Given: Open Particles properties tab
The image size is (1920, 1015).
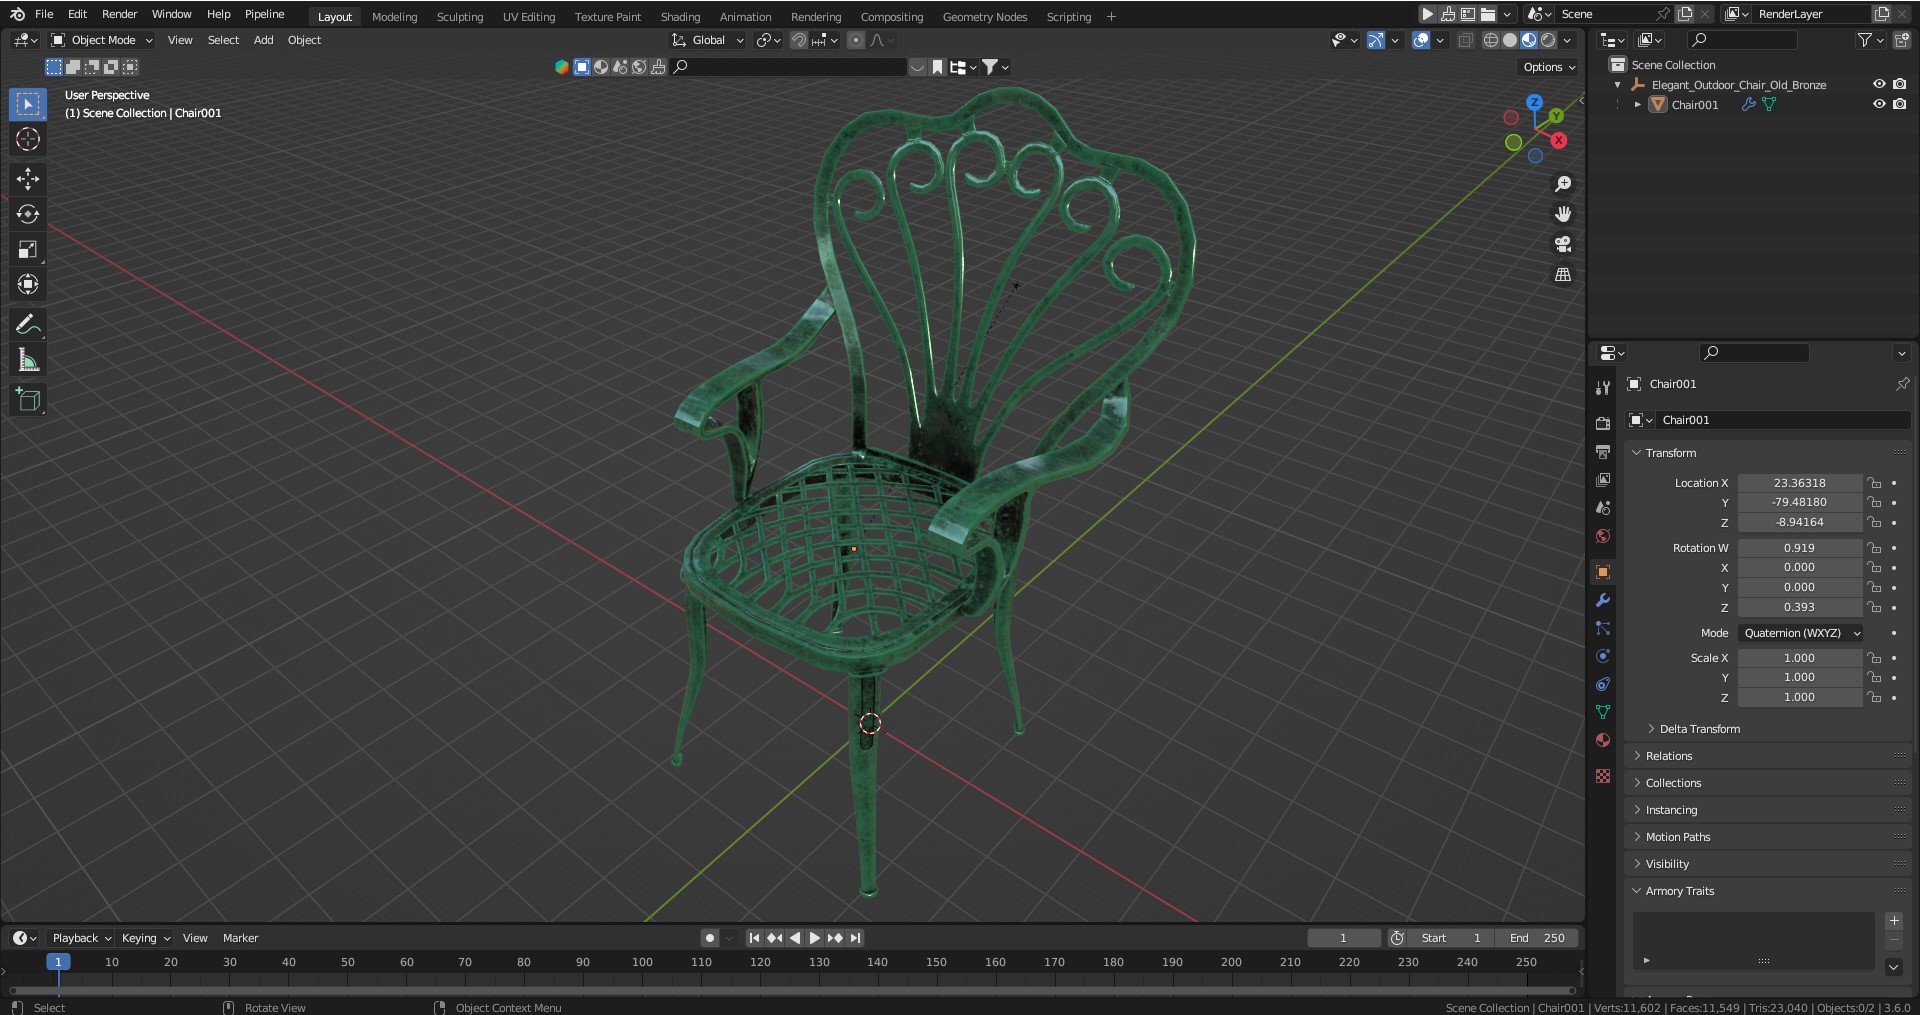Looking at the screenshot, I should 1603,628.
